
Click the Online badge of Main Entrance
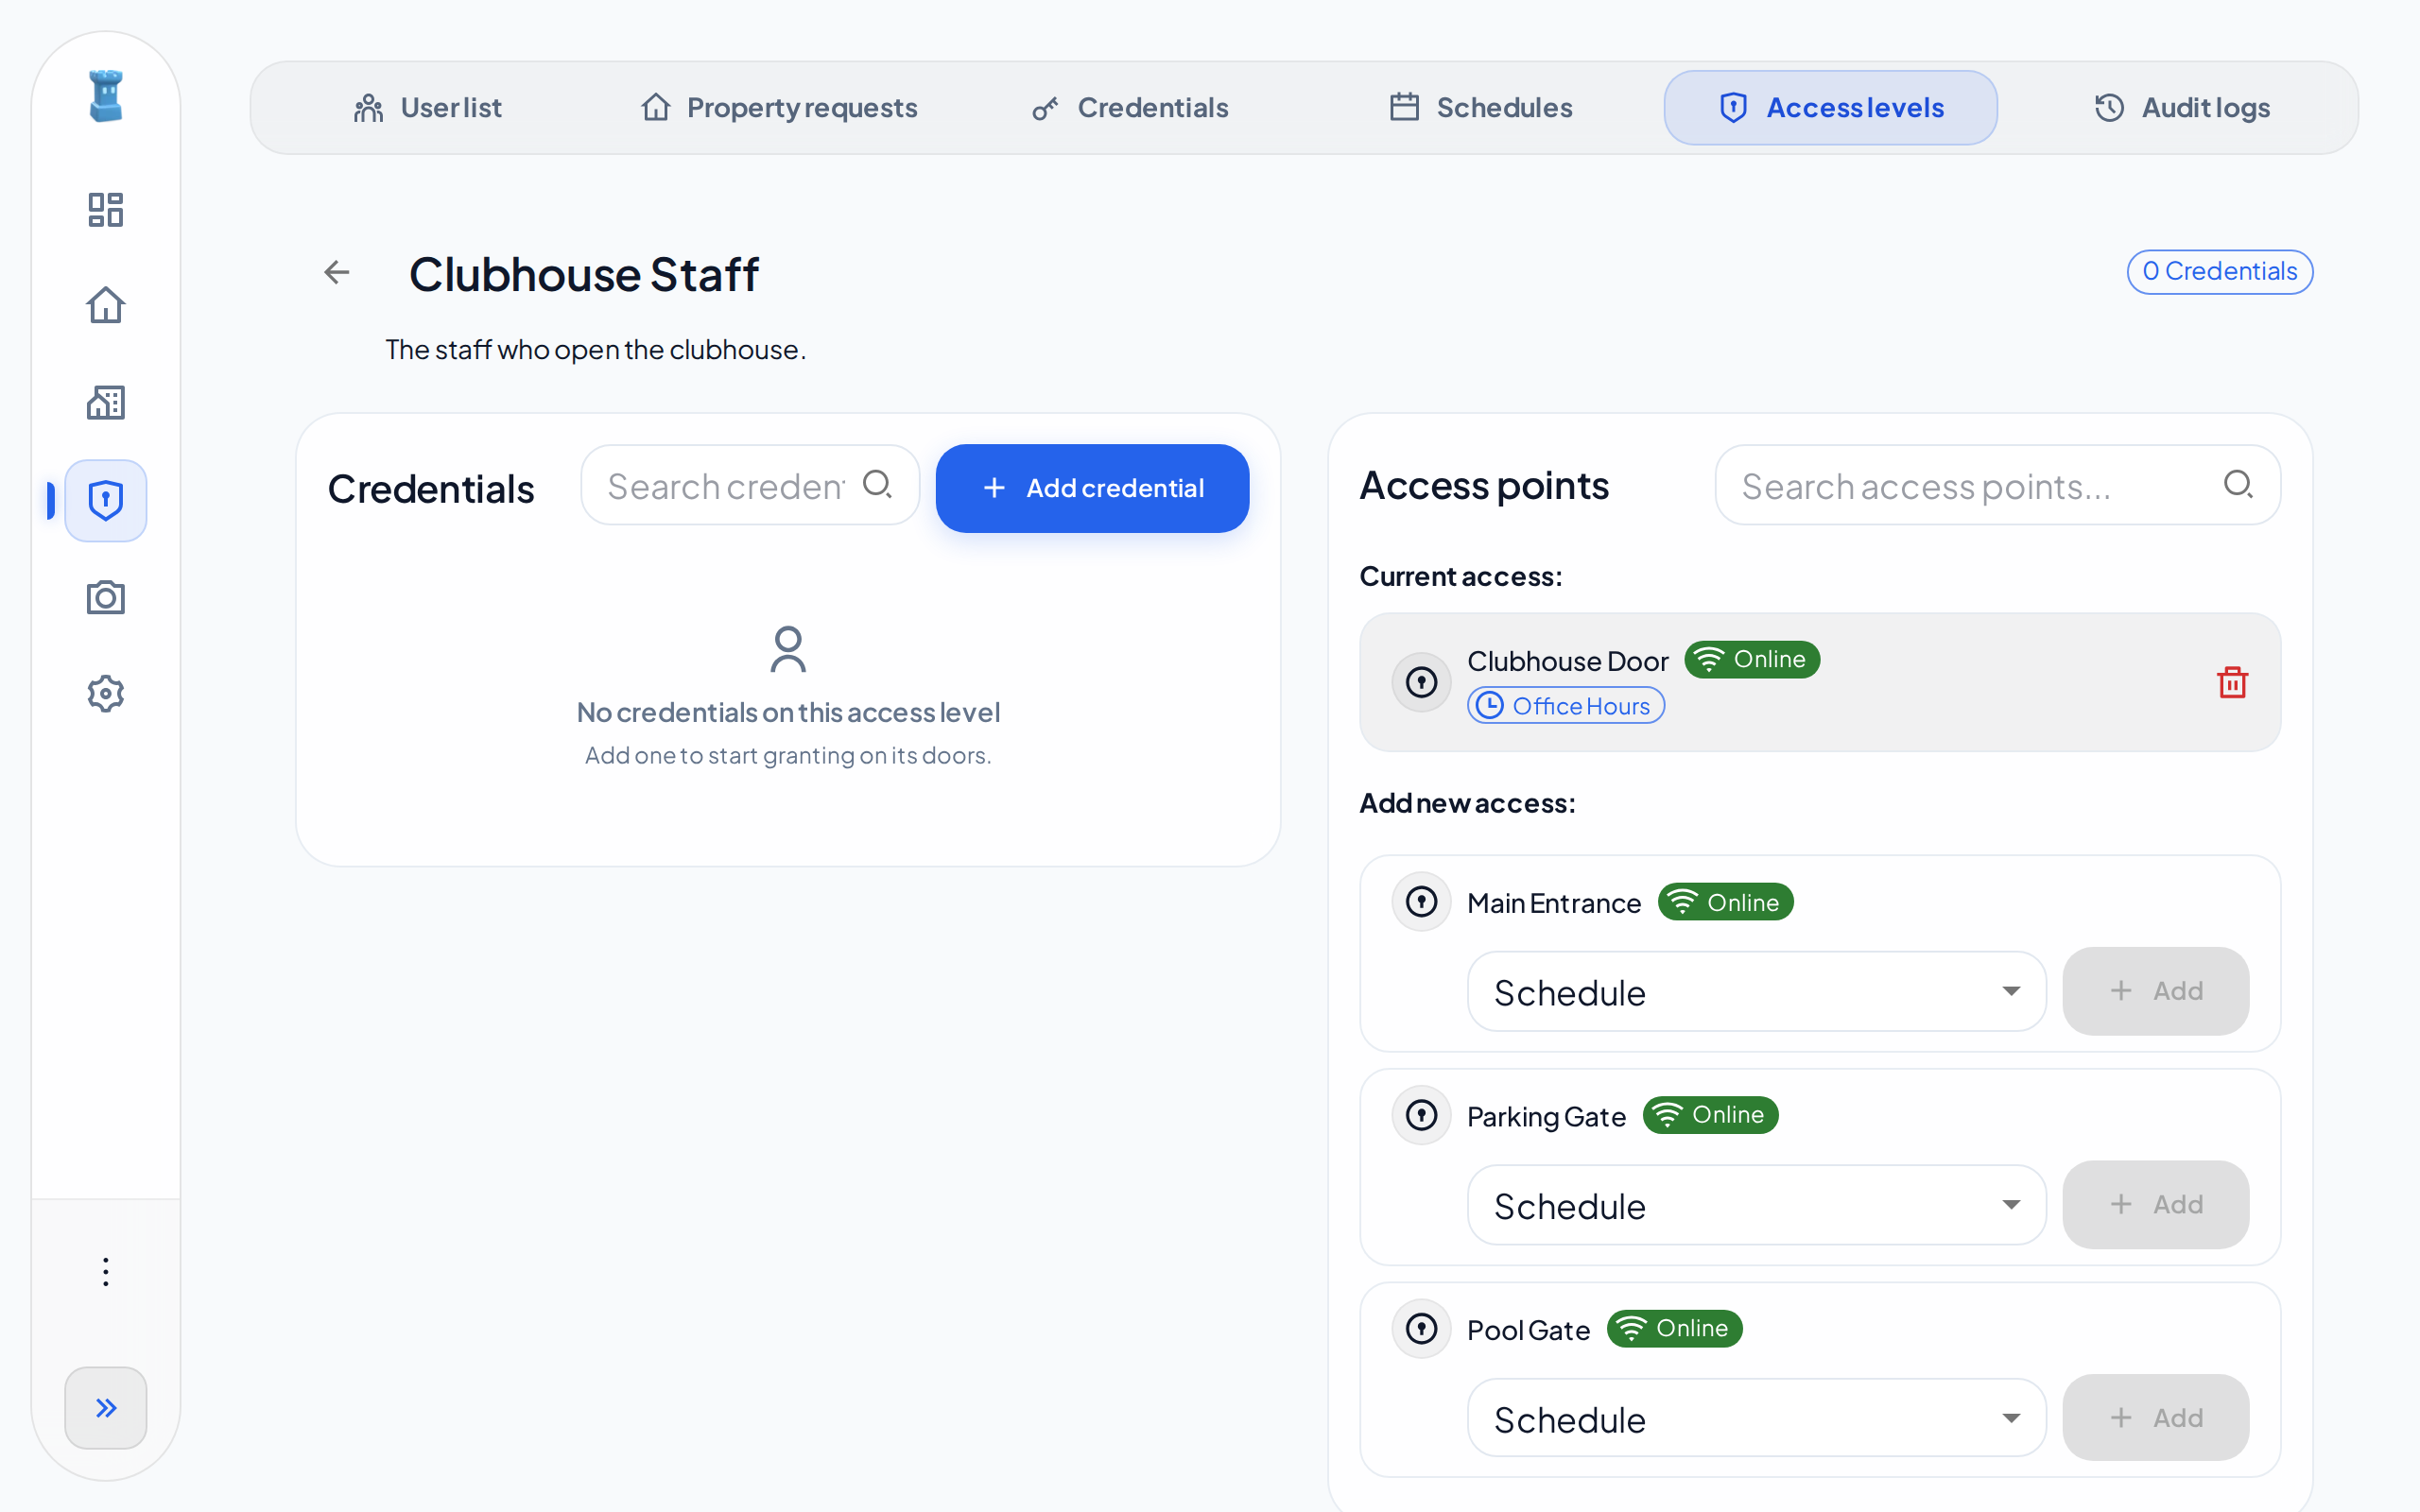tap(1725, 903)
